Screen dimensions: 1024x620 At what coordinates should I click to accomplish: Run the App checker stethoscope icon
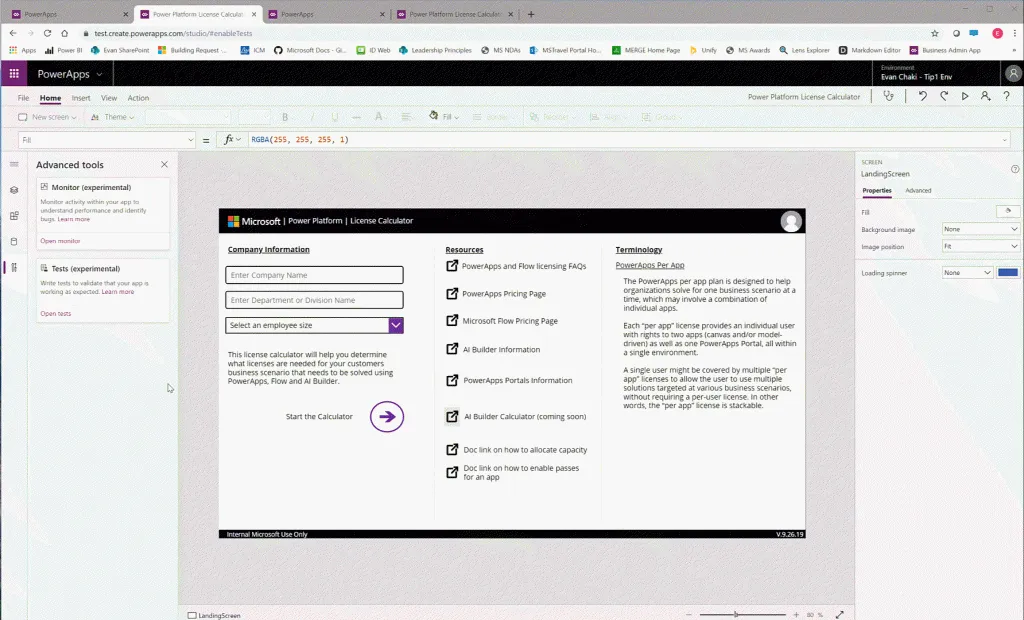(x=888, y=96)
